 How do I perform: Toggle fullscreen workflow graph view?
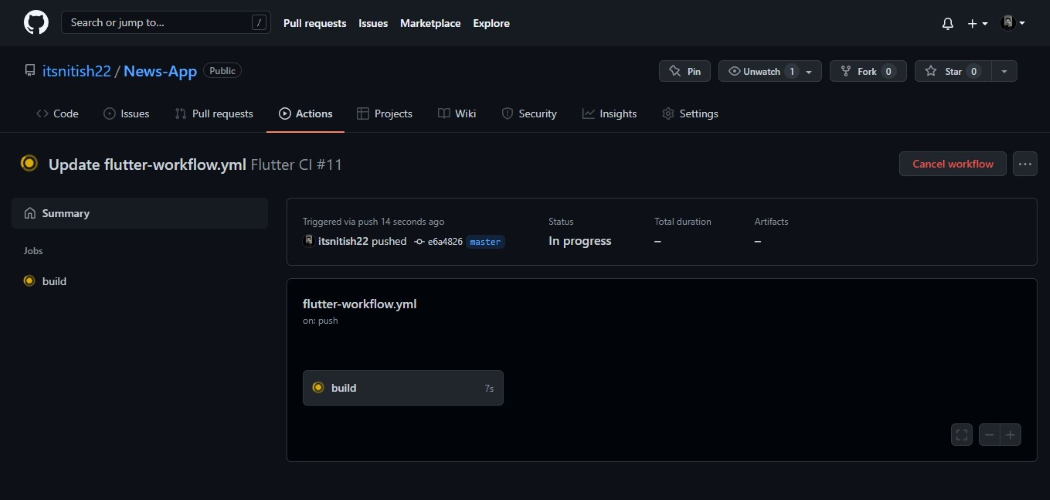[x=962, y=435]
